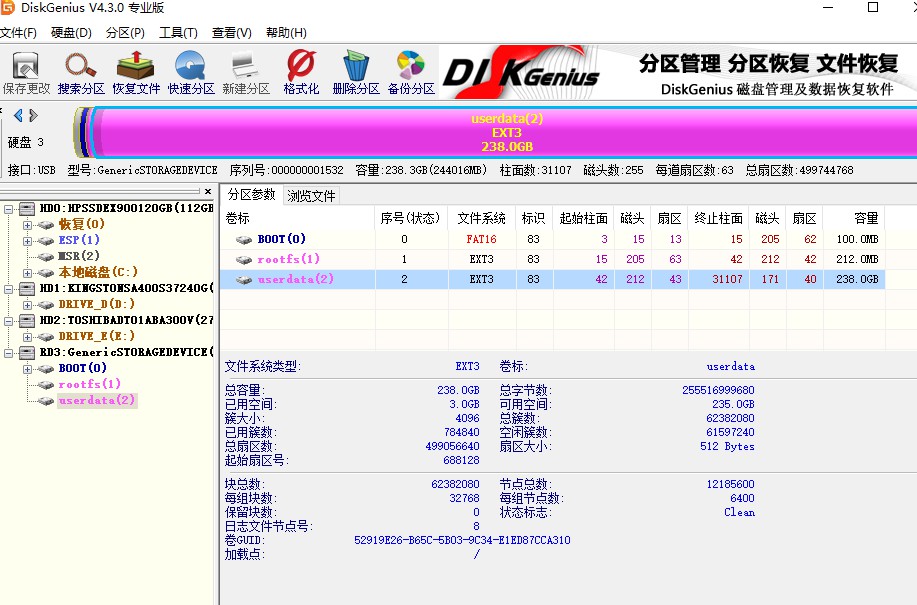Minimize the DiskGenius window
917x605 pixels.
(828, 8)
